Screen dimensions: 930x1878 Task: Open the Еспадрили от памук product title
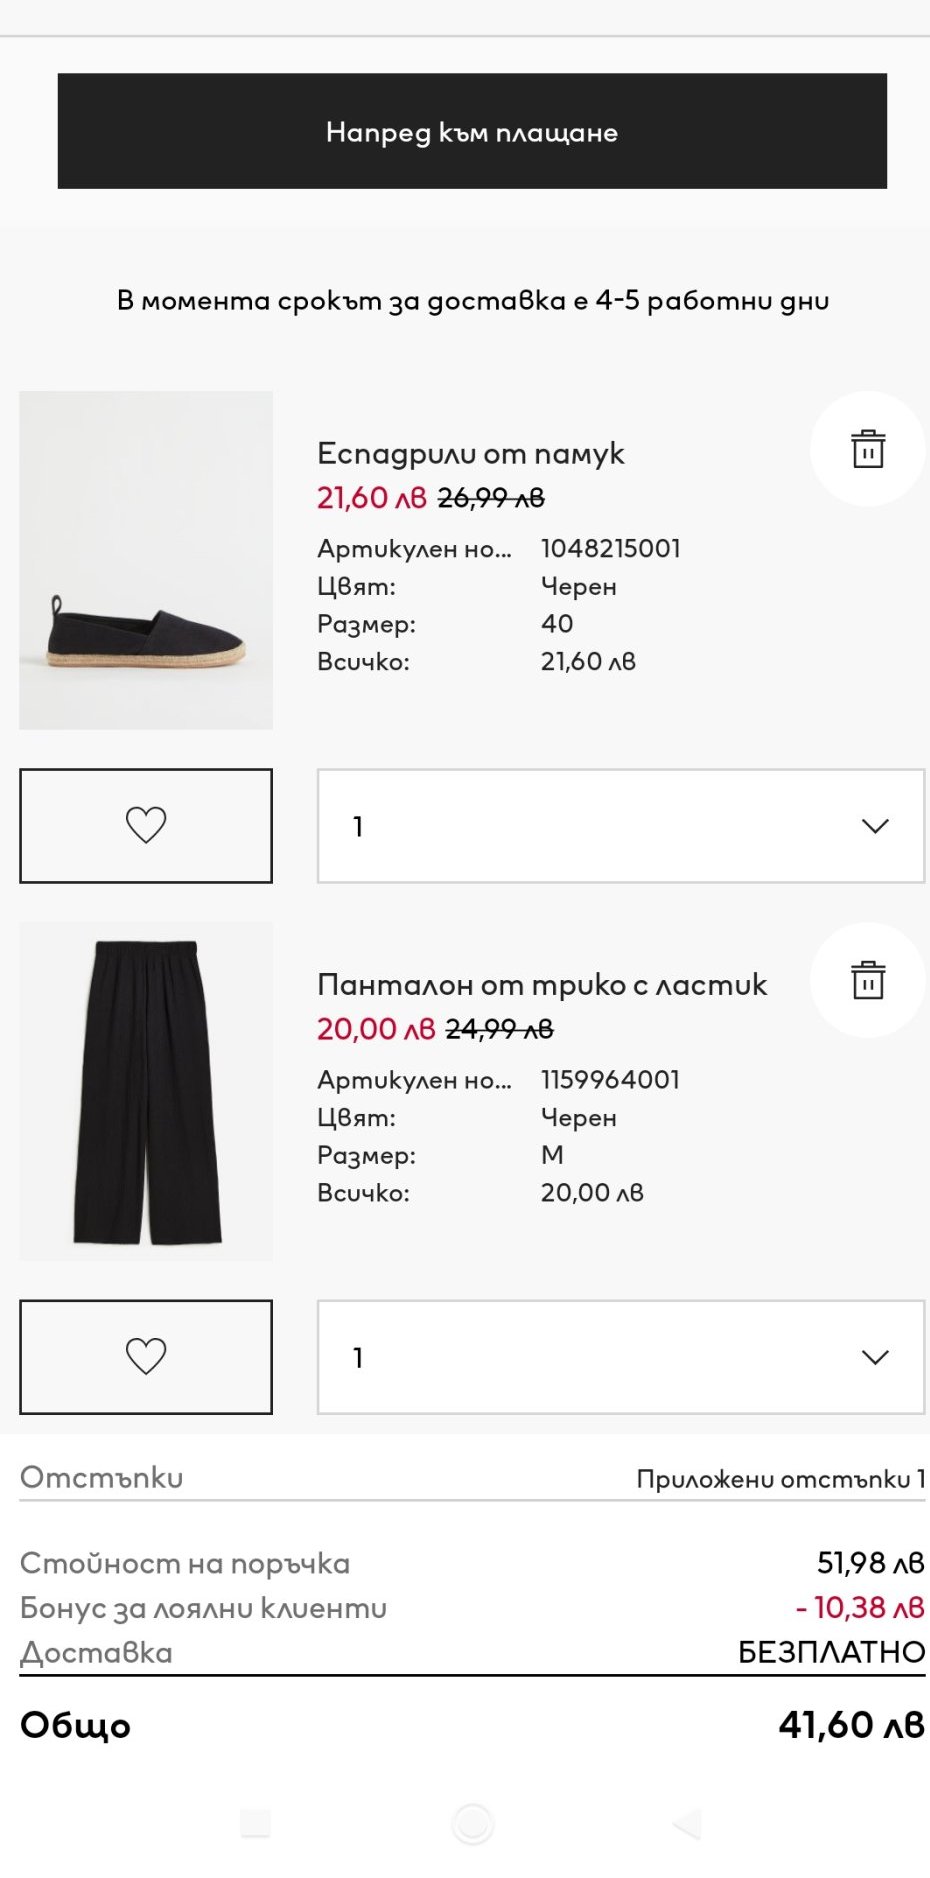(470, 454)
